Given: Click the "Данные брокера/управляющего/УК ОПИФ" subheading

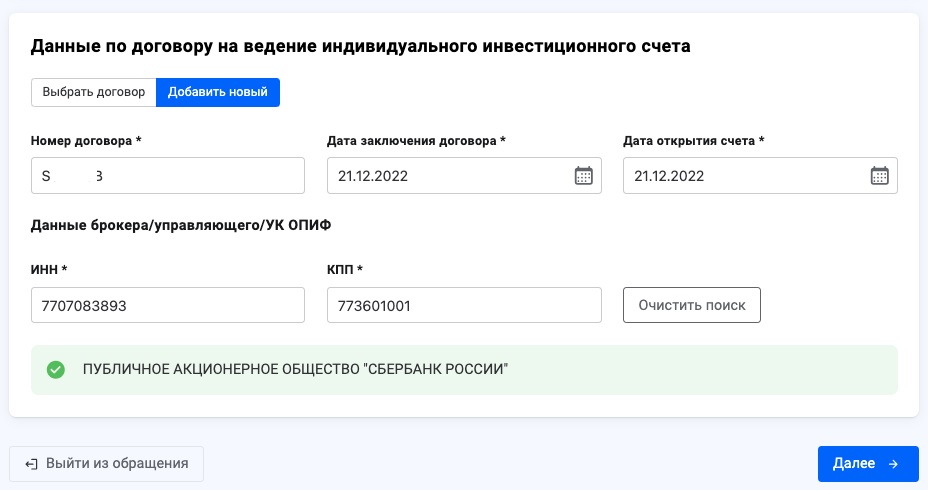Looking at the screenshot, I should point(181,225).
